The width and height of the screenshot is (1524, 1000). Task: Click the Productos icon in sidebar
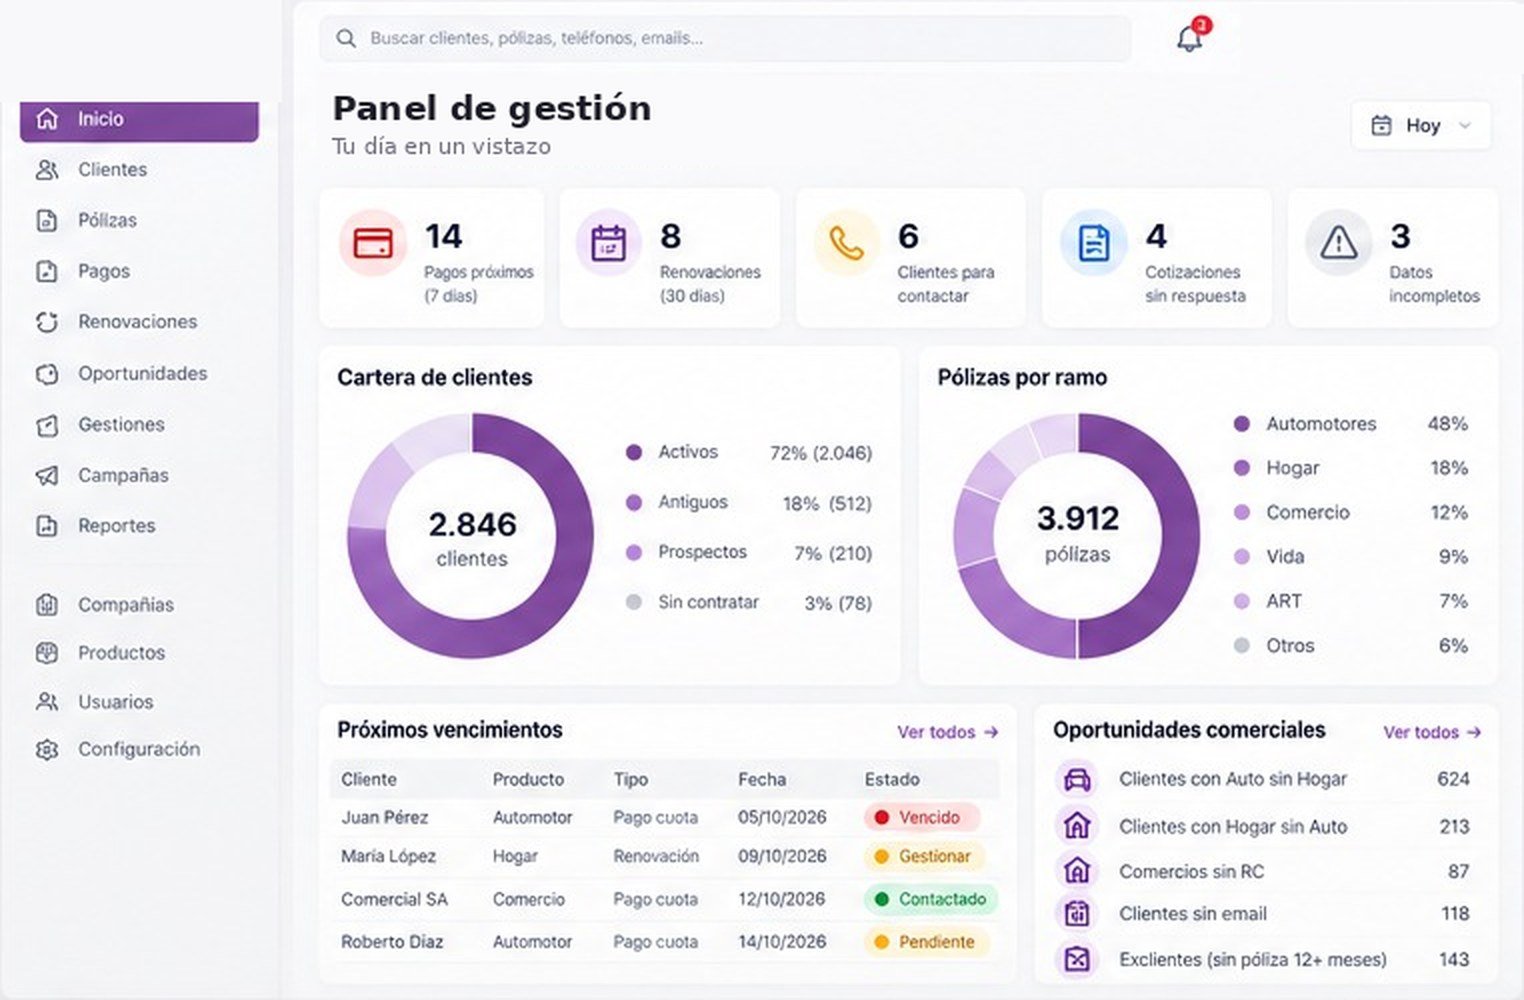pyautogui.click(x=47, y=653)
